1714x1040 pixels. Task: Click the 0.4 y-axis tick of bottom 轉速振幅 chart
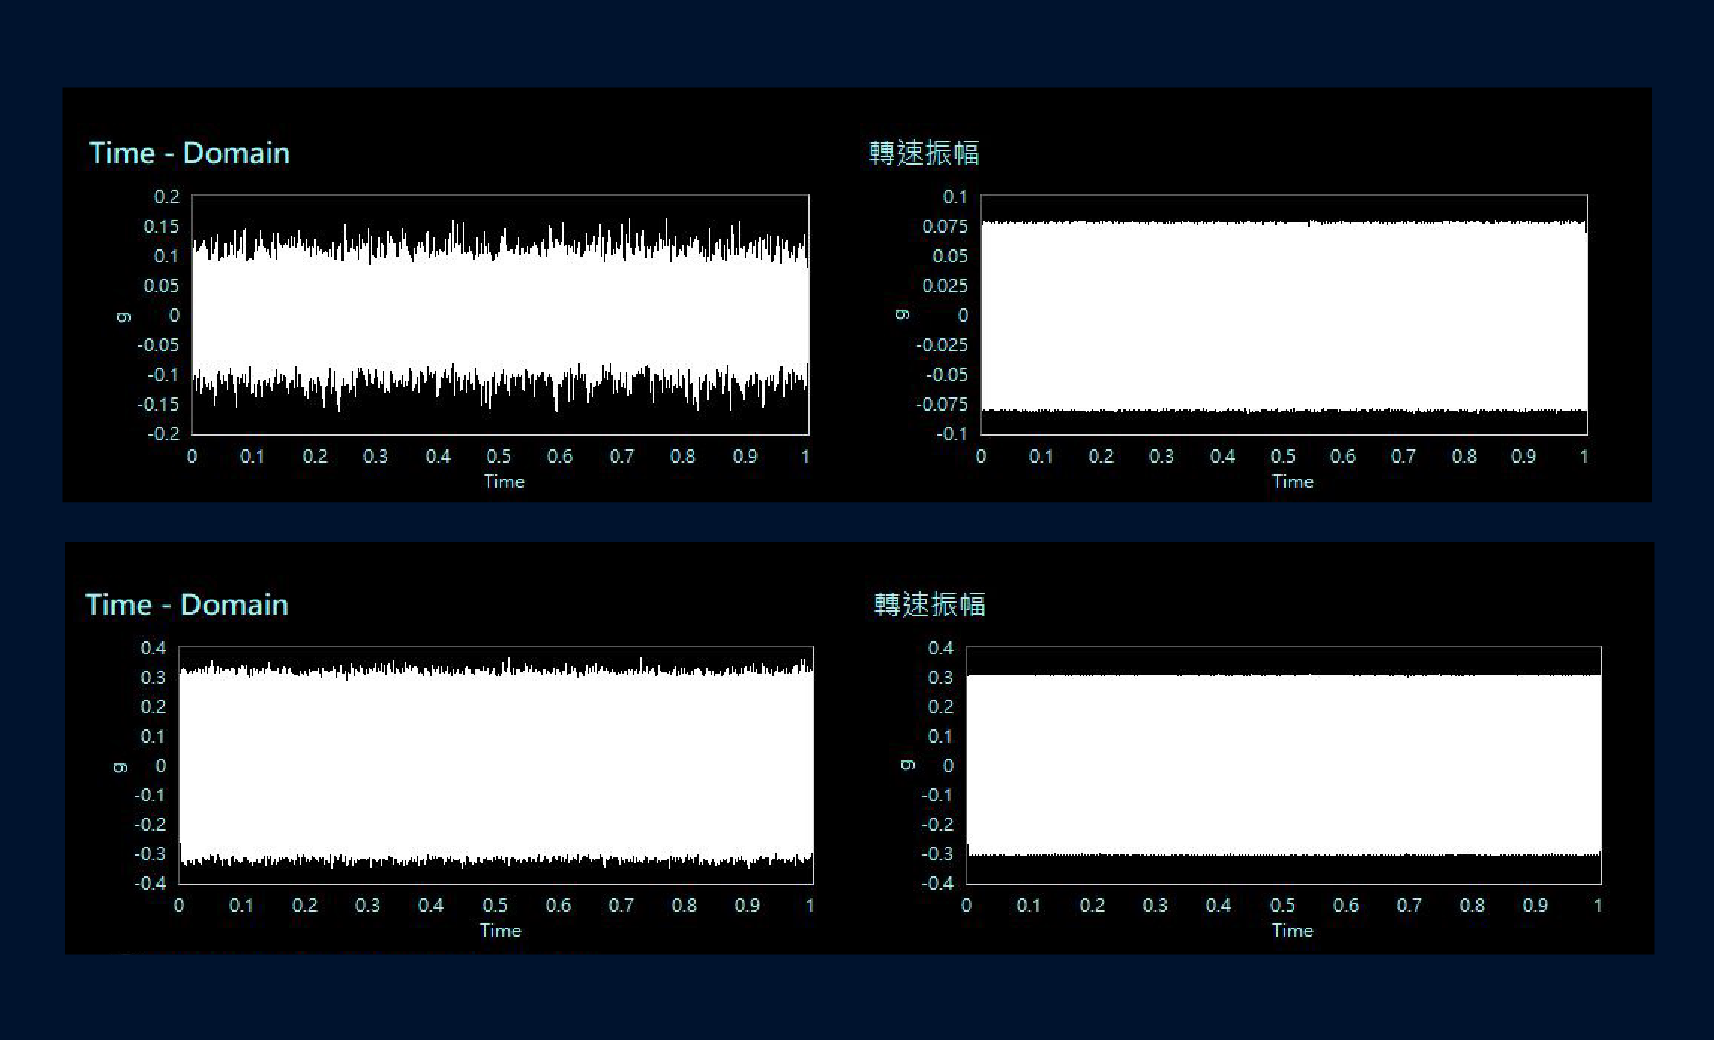pyautogui.click(x=940, y=648)
